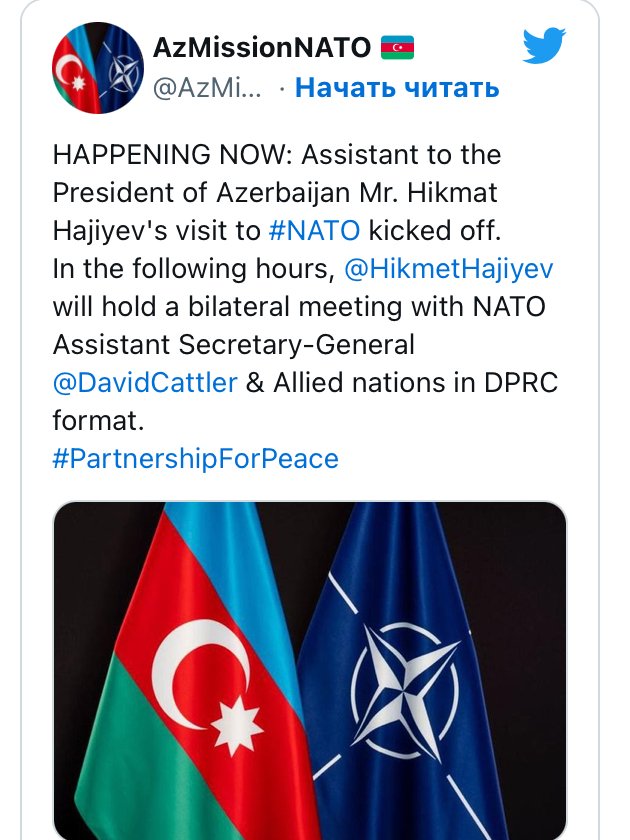Open the AzMissionNATO display name

click(262, 46)
